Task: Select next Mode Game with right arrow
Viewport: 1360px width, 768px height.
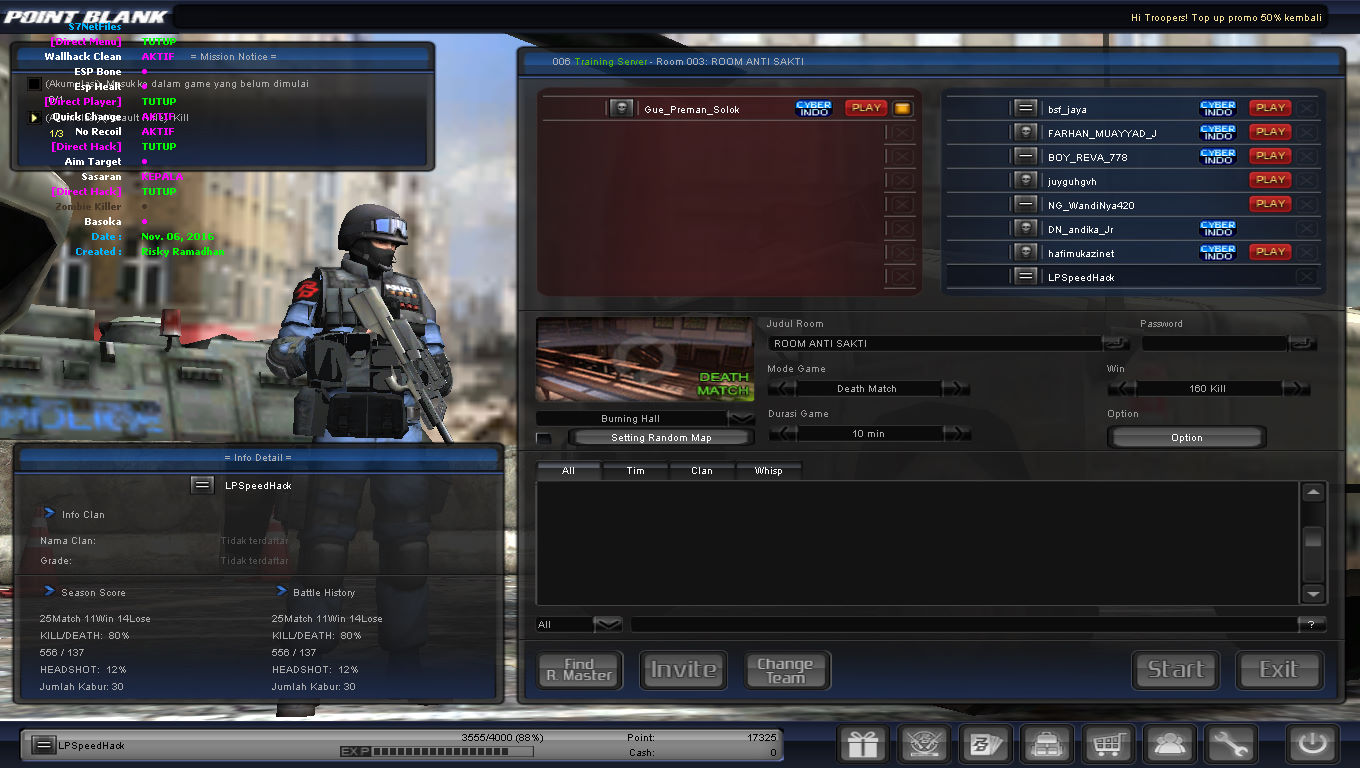Action: tap(955, 388)
